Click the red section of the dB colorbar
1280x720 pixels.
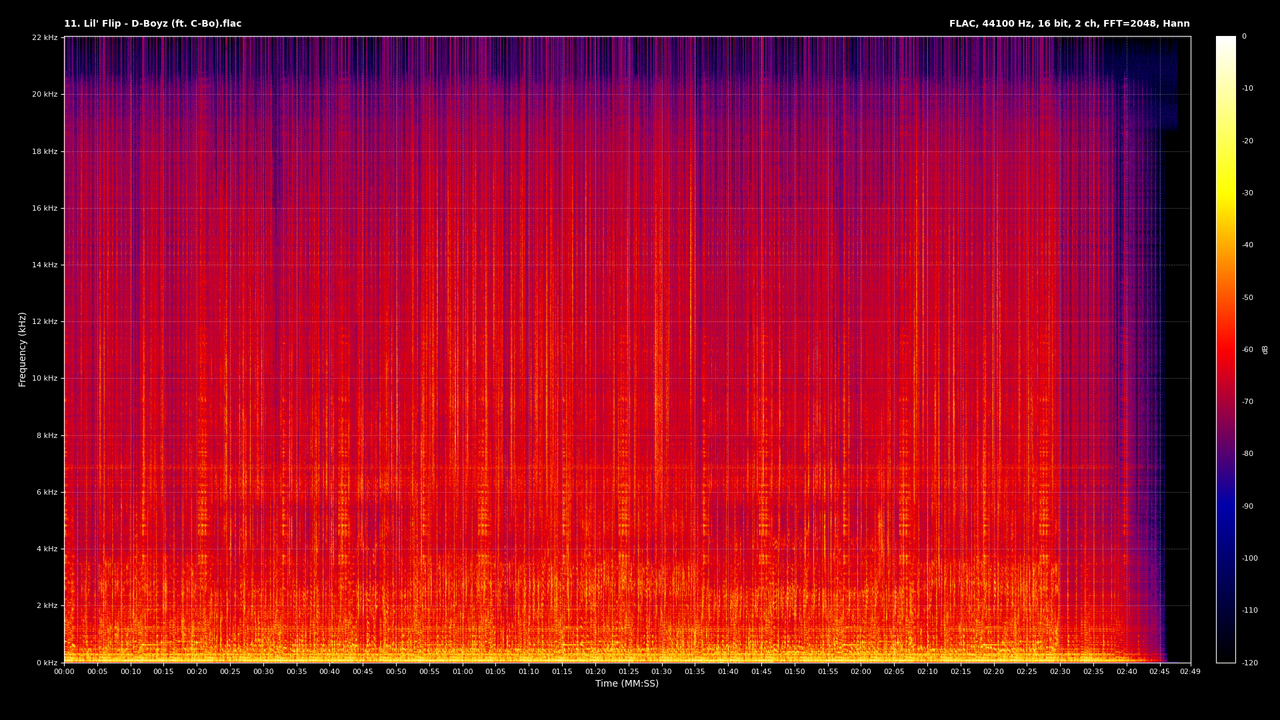[1226, 350]
